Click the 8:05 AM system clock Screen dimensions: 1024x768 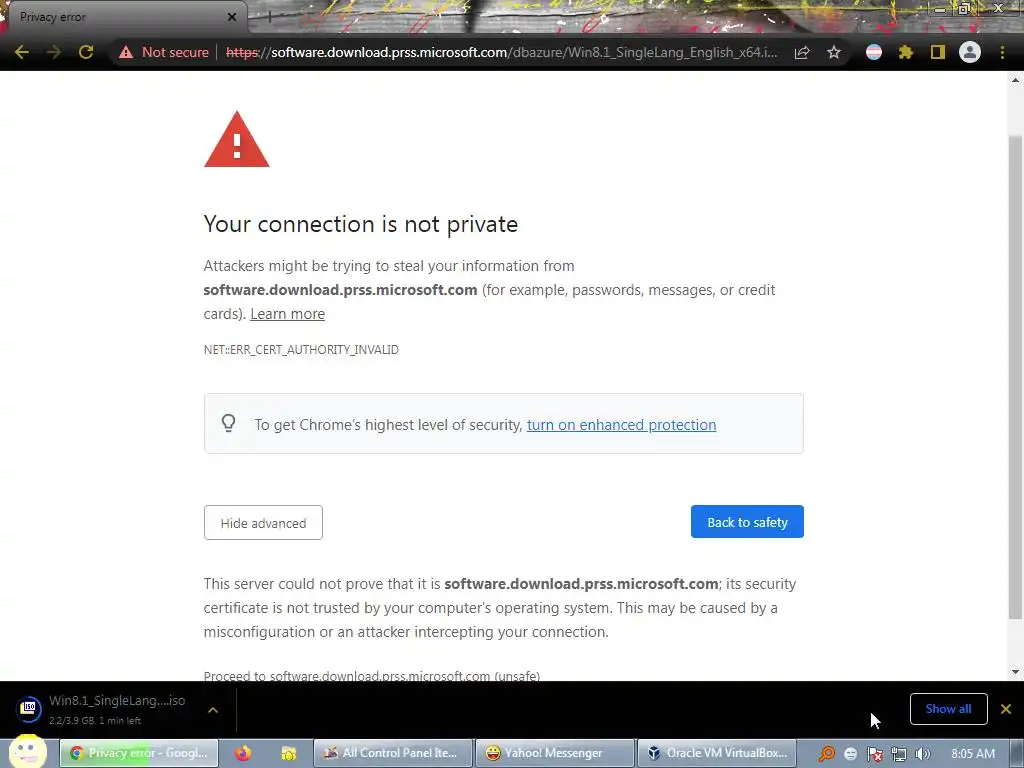click(x=973, y=754)
